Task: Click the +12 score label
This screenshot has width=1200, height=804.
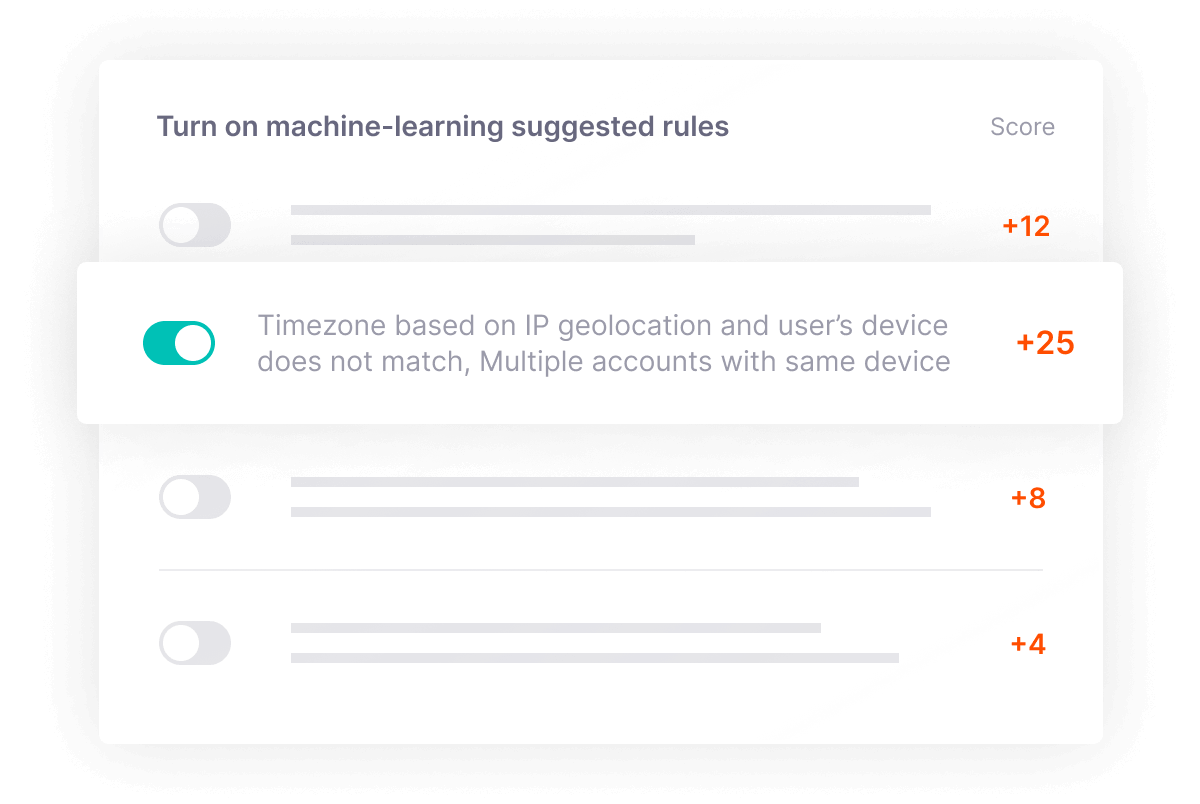Action: tap(1026, 225)
